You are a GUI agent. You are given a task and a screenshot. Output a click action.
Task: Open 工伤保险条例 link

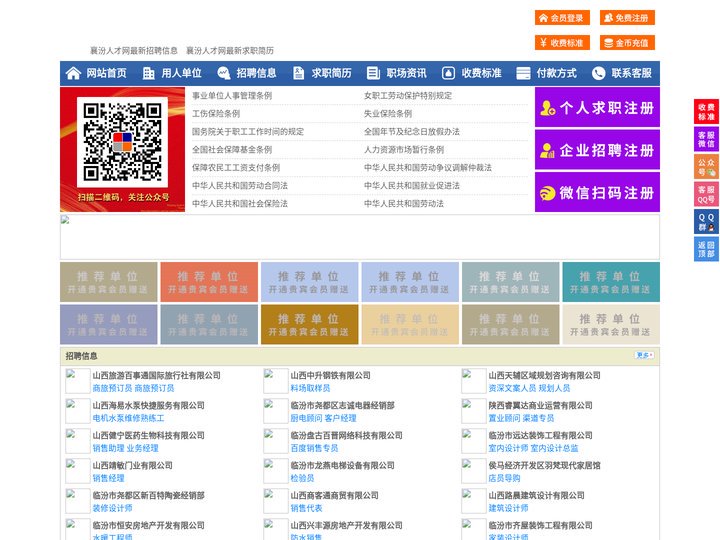216,113
